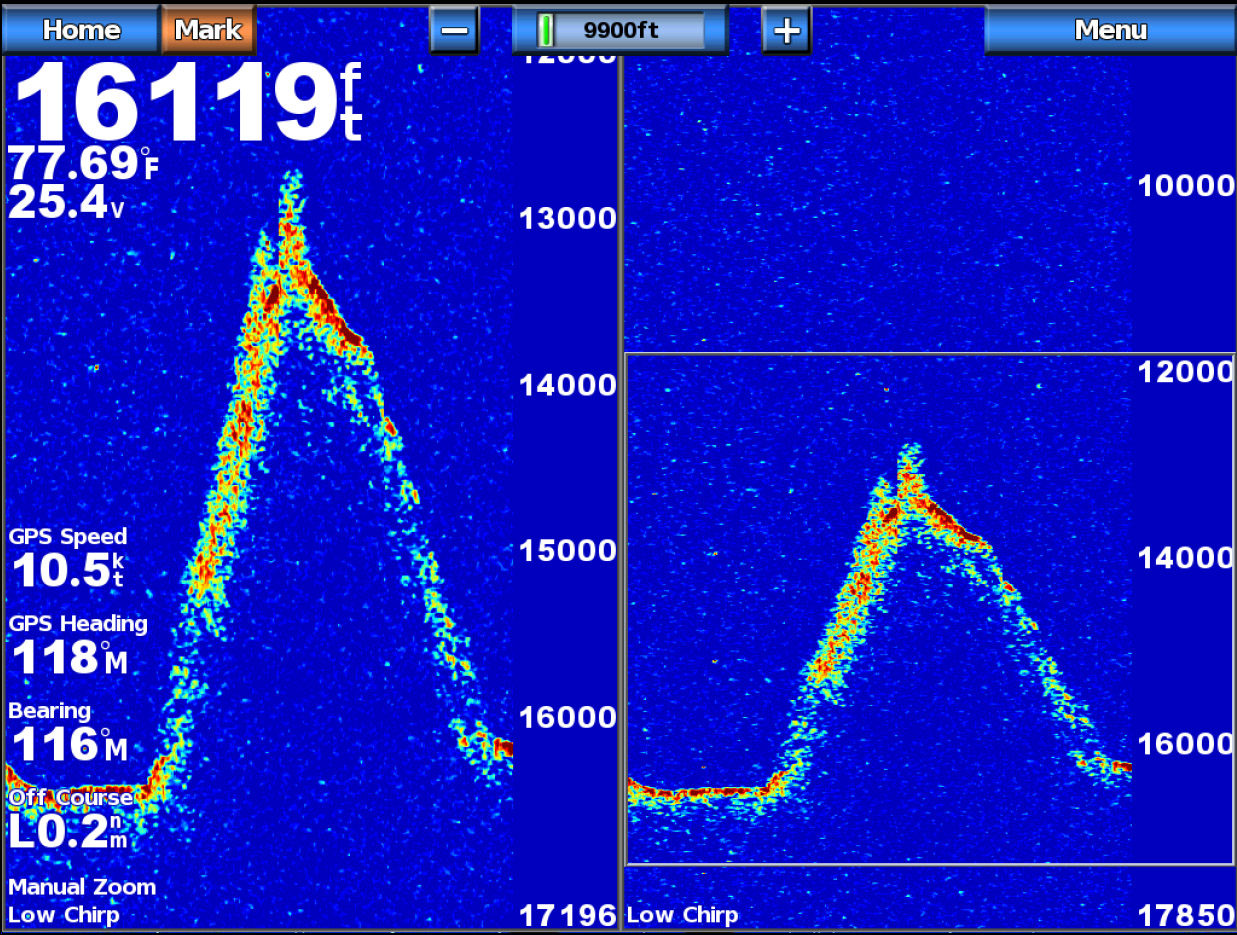Click the 13000 depth scale marker

[x=567, y=218]
